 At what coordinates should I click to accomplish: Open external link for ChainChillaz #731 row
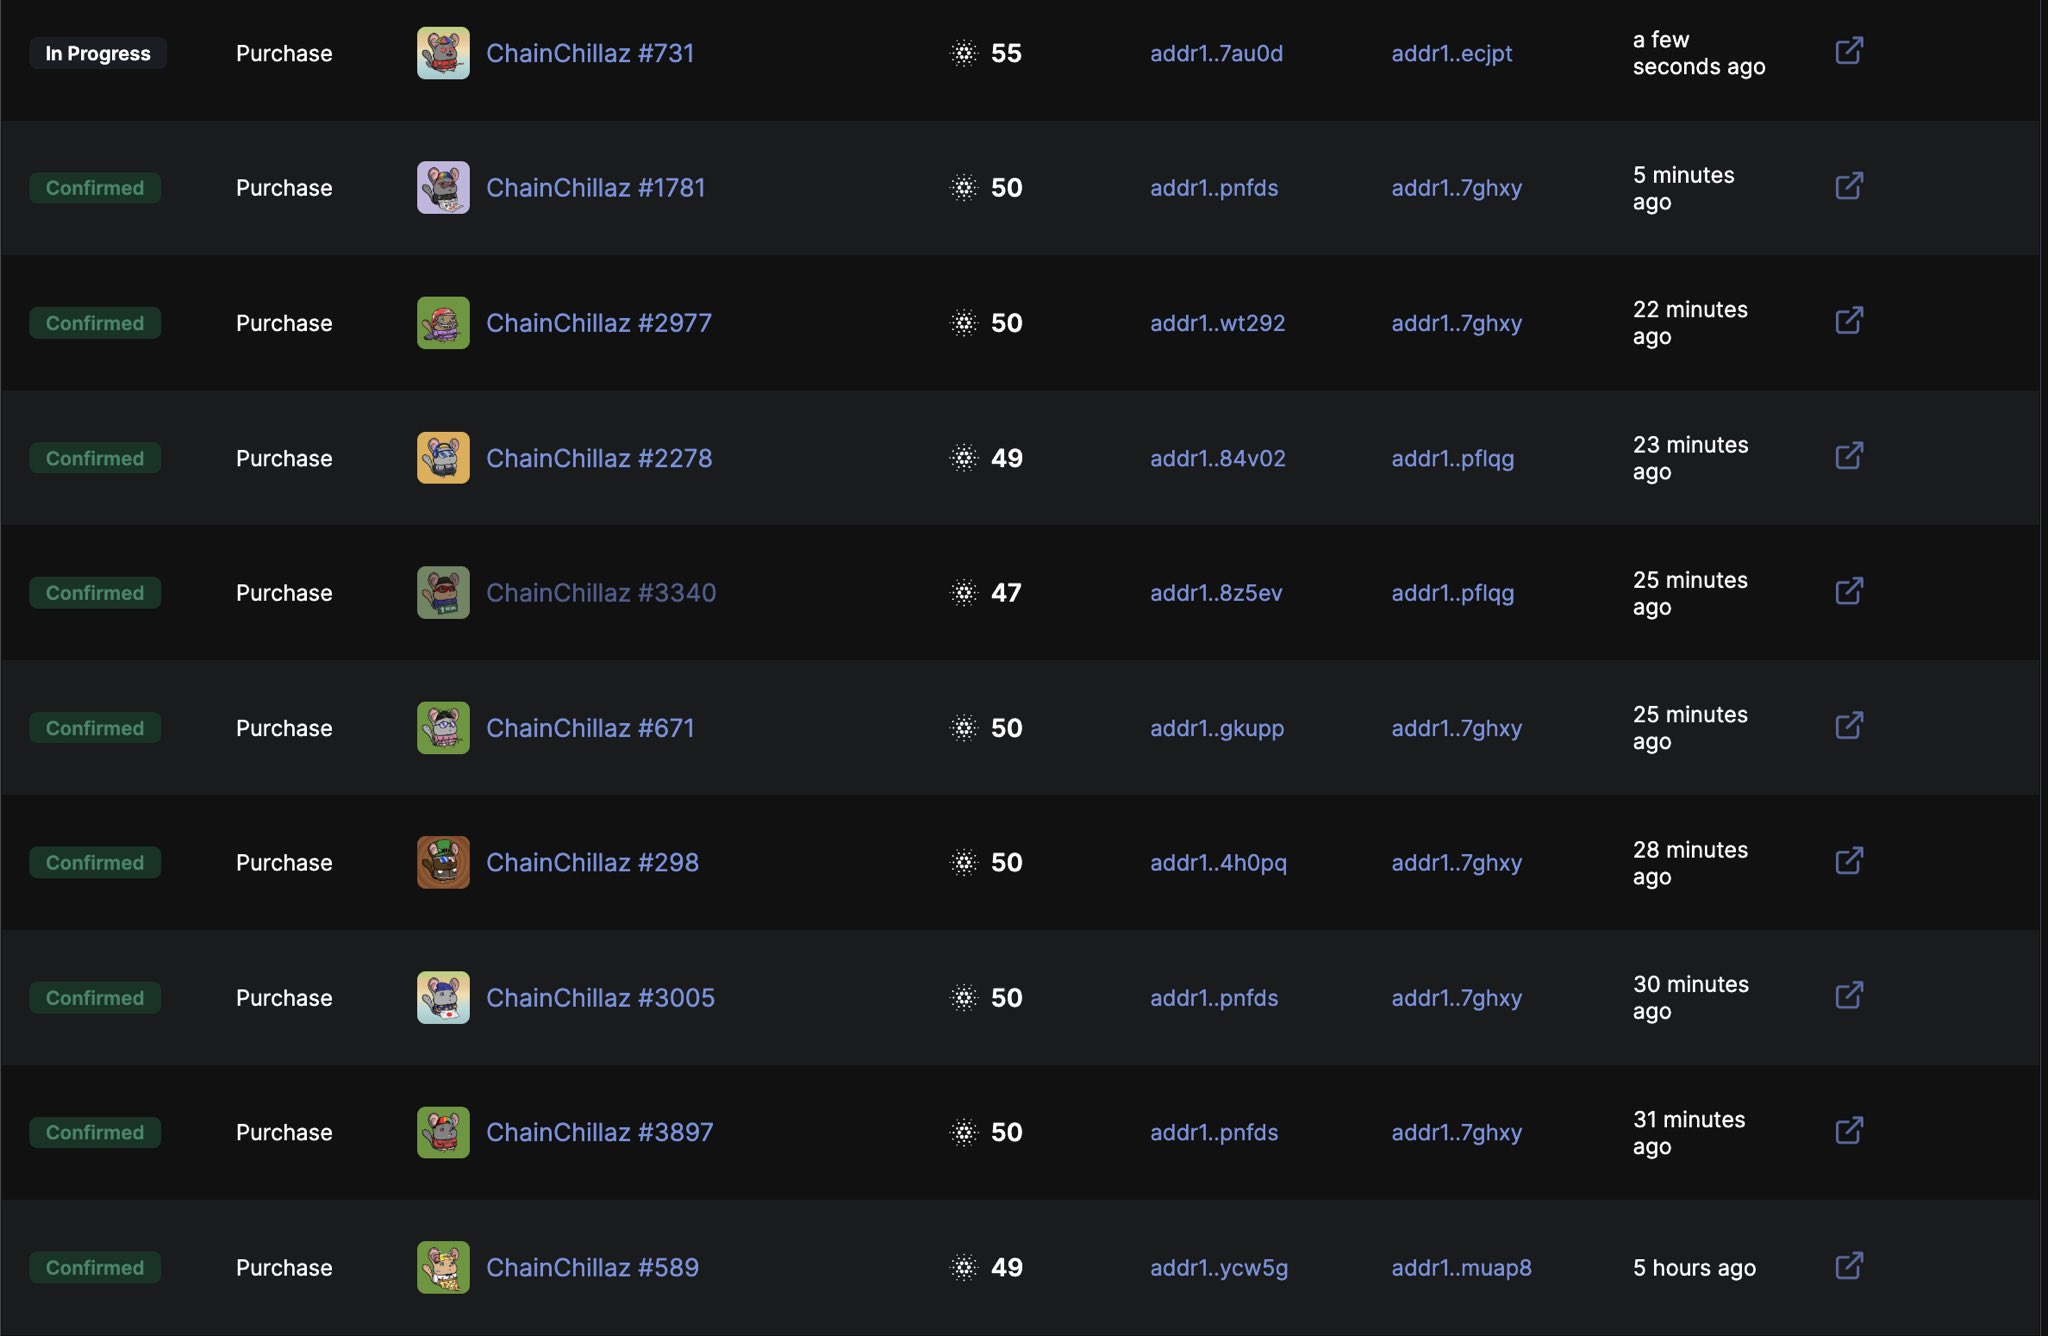click(x=1849, y=51)
